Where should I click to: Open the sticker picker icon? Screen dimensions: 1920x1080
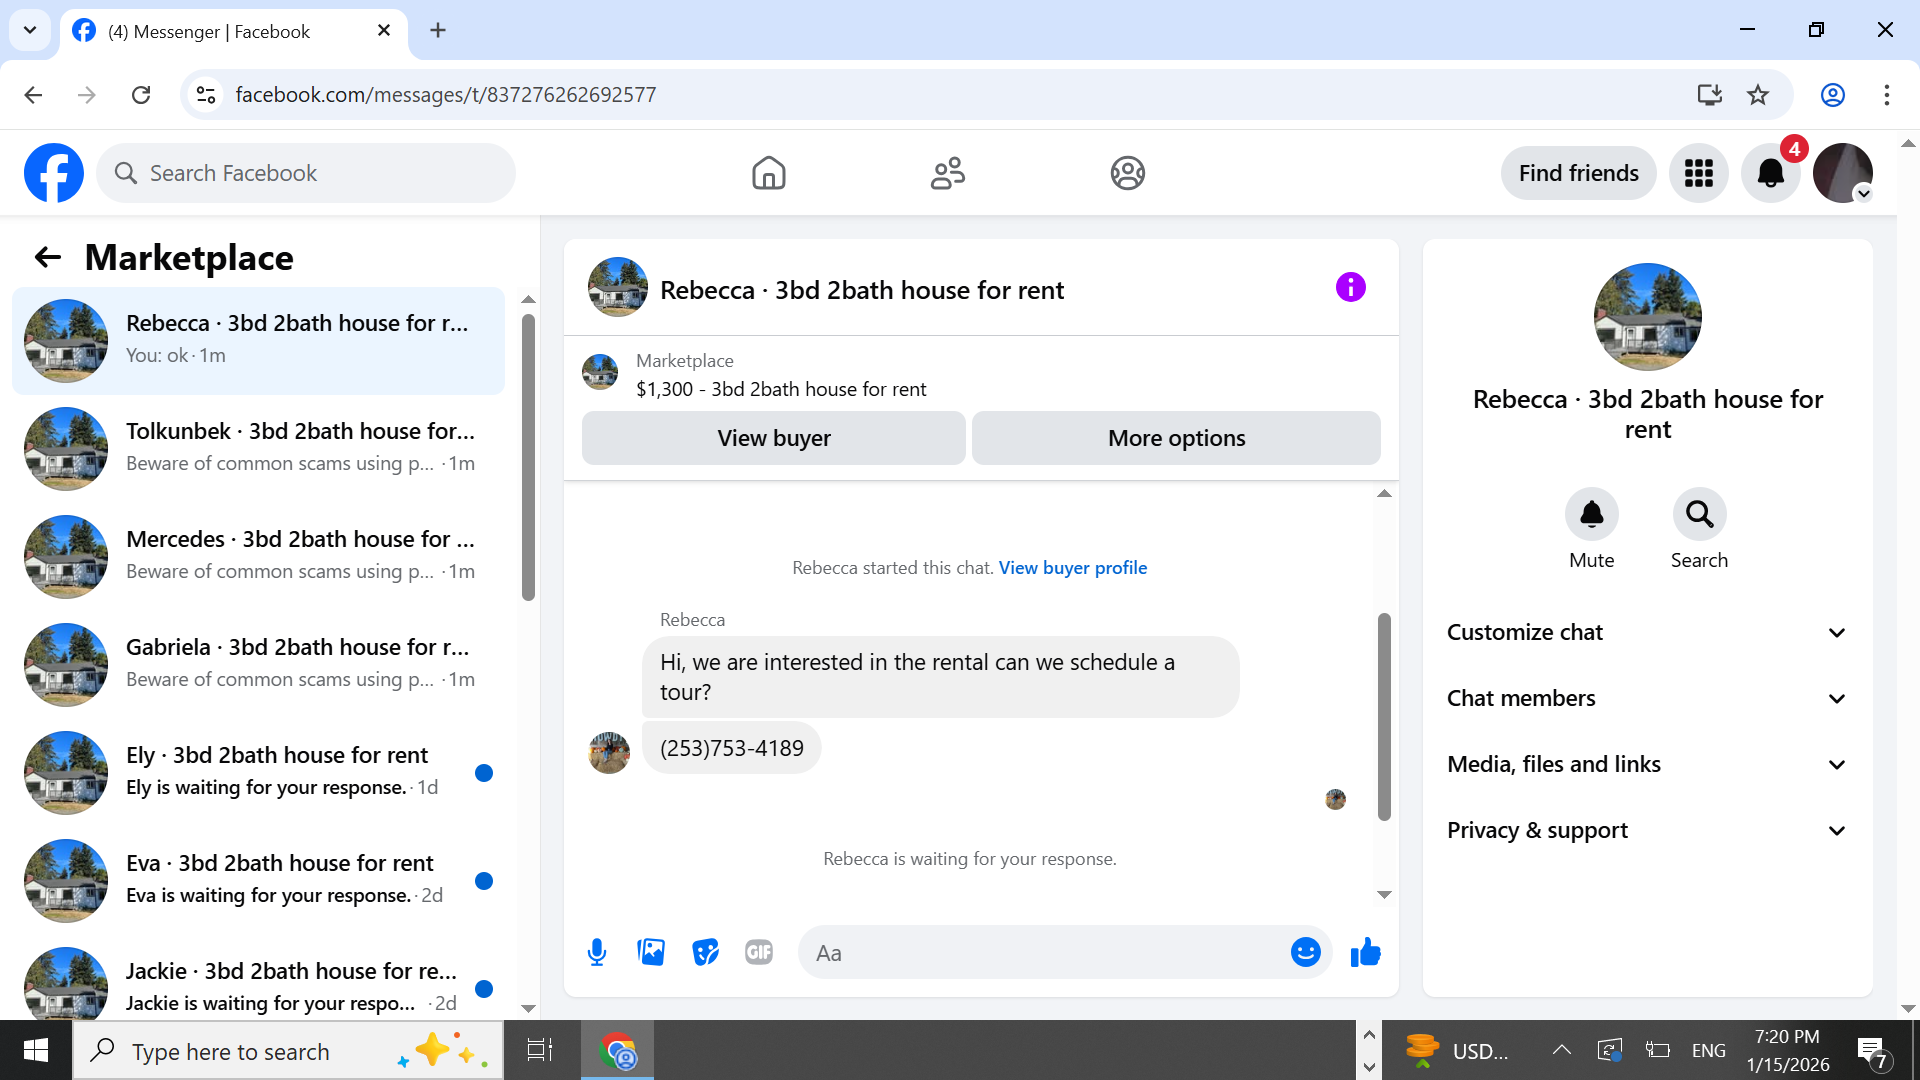point(705,952)
